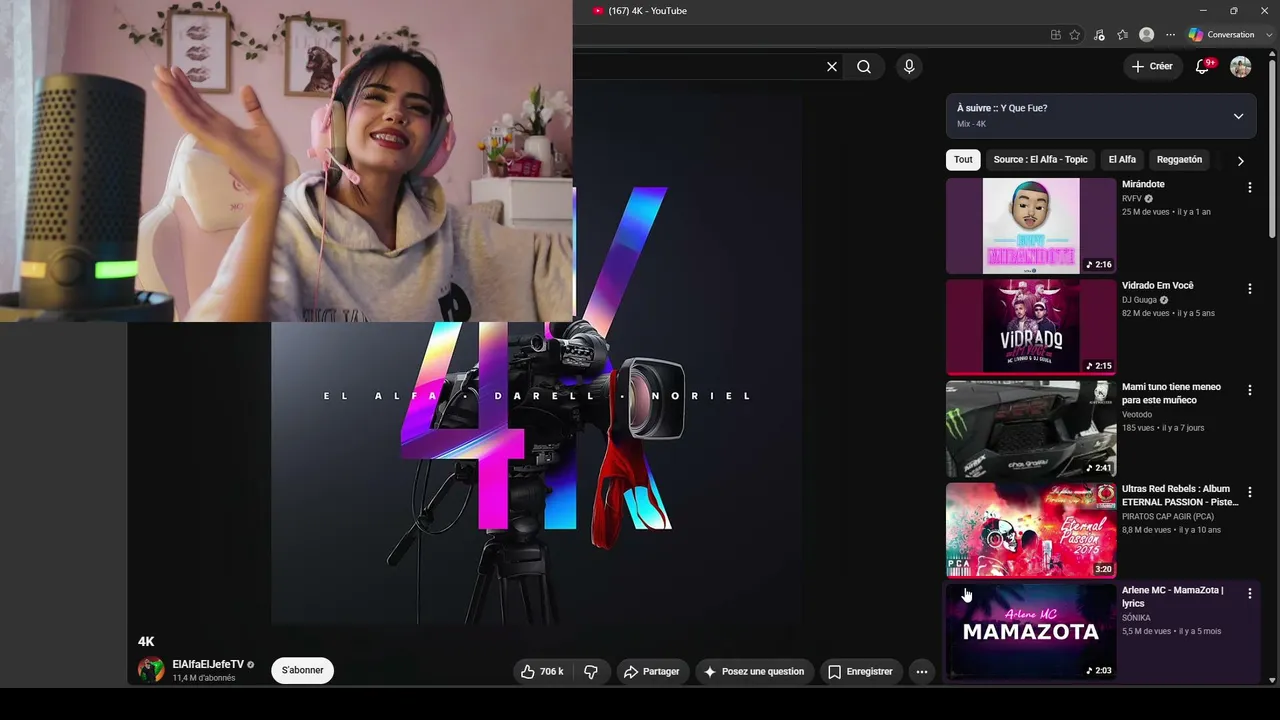Subscribe with the S'abonner button

coord(302,670)
